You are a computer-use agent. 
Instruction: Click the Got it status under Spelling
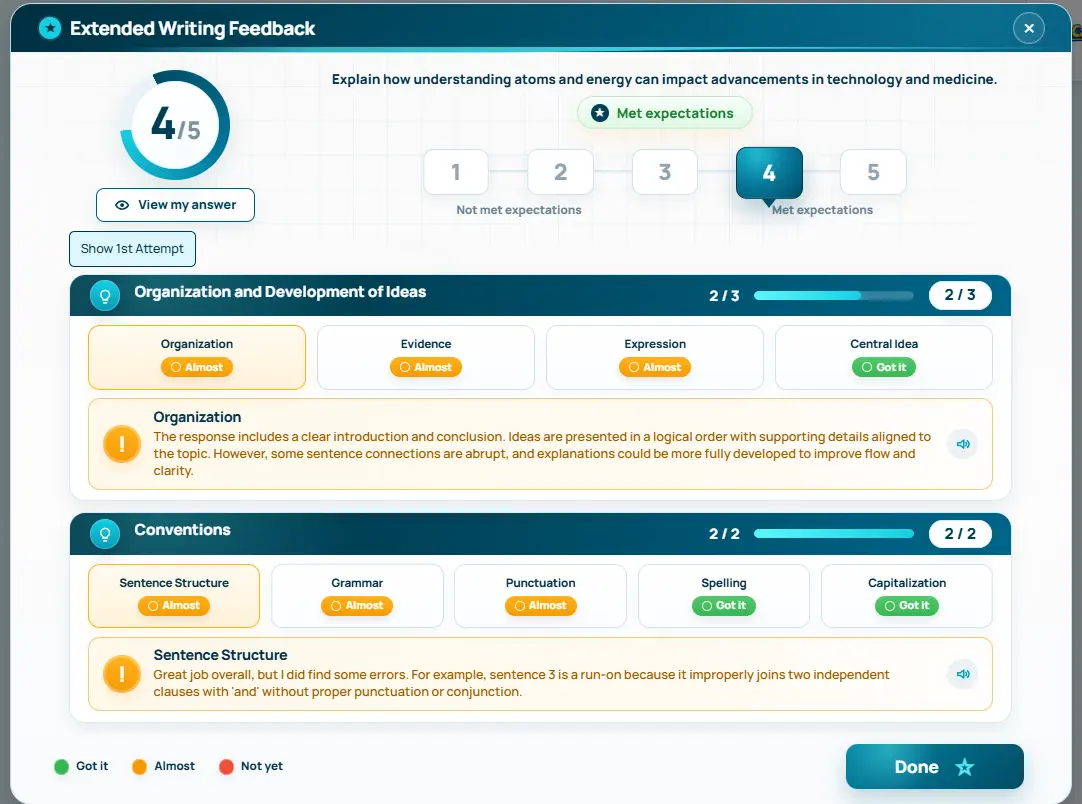[x=724, y=605]
